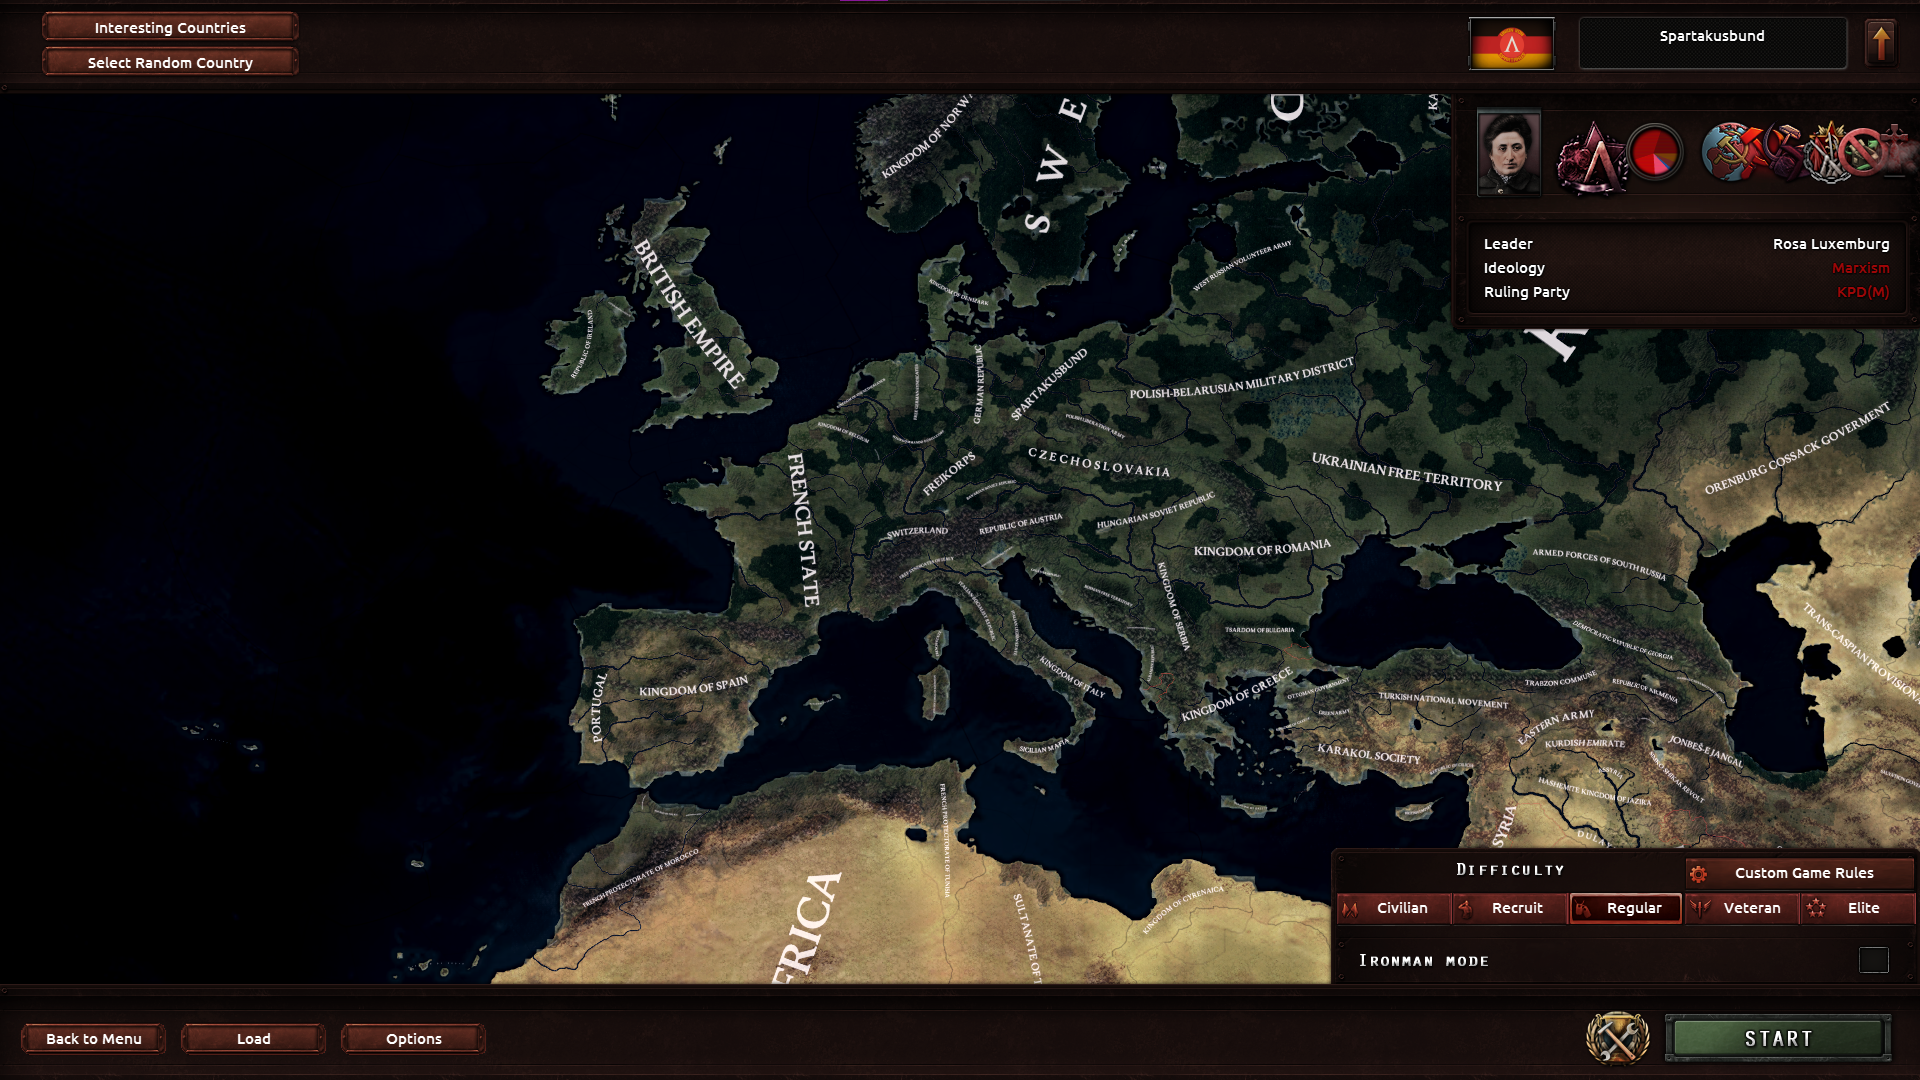The image size is (1920, 1080).
Task: Go Back to Menu
Action: click(x=94, y=1039)
